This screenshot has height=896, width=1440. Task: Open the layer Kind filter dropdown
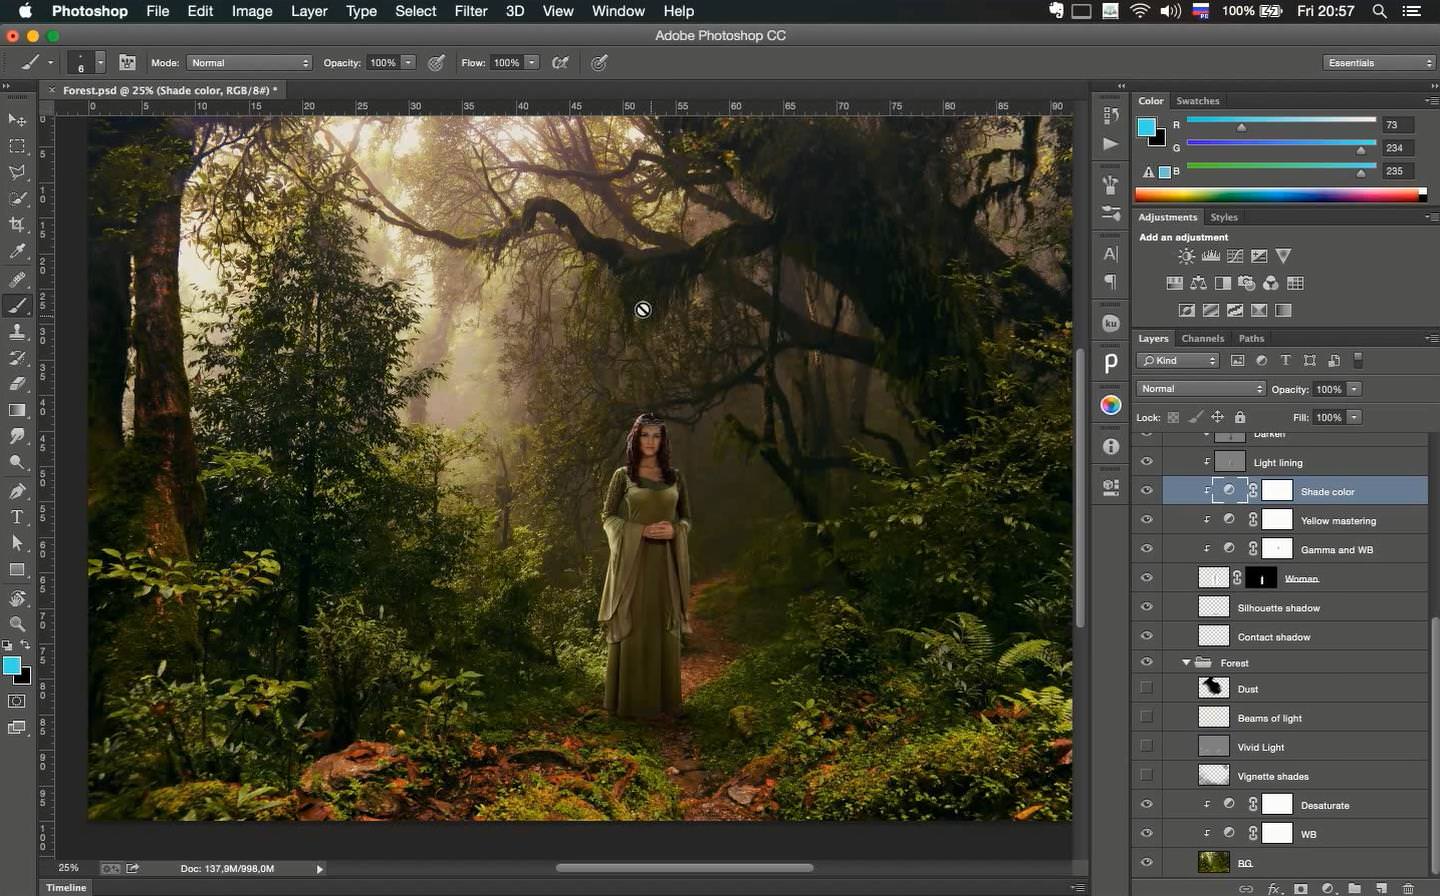tap(1179, 361)
